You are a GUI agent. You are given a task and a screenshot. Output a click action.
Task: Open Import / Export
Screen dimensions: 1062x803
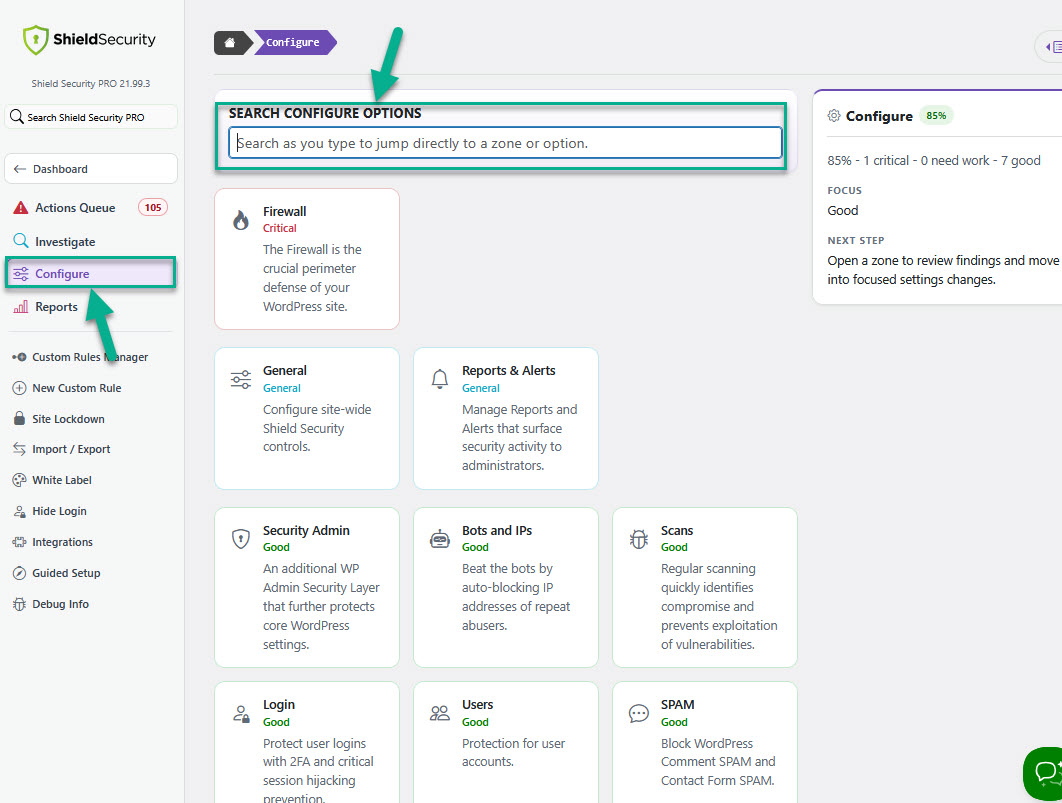[x=71, y=449]
